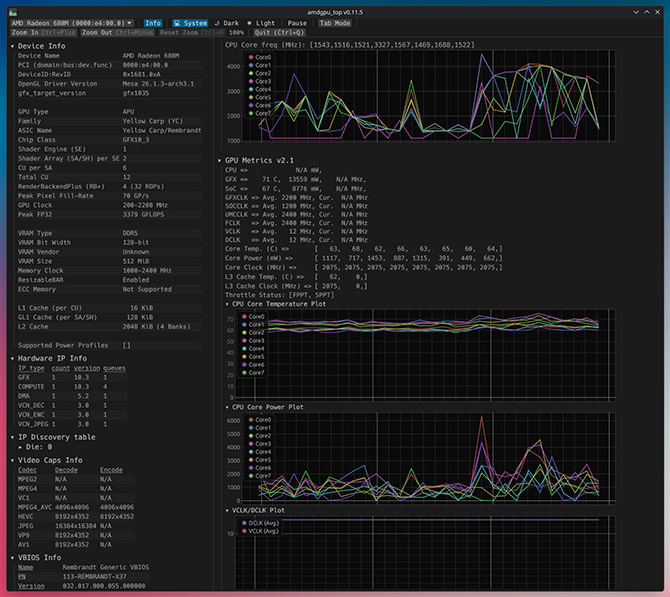
Task: Toggle Core5 in CPU frequency plot legend
Action: point(259,97)
